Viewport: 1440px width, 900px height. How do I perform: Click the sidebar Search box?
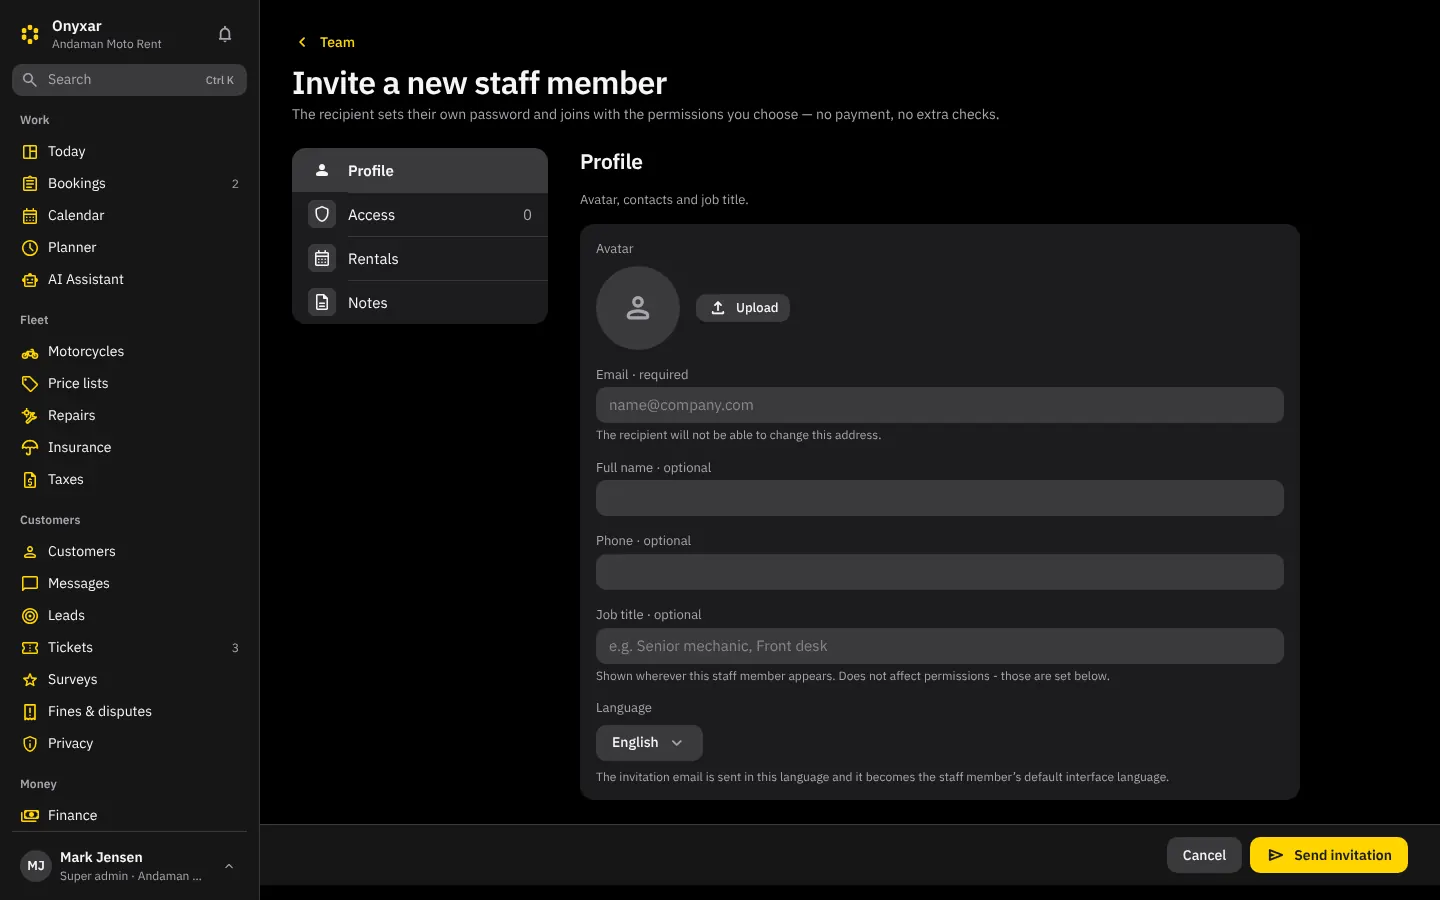click(x=129, y=80)
